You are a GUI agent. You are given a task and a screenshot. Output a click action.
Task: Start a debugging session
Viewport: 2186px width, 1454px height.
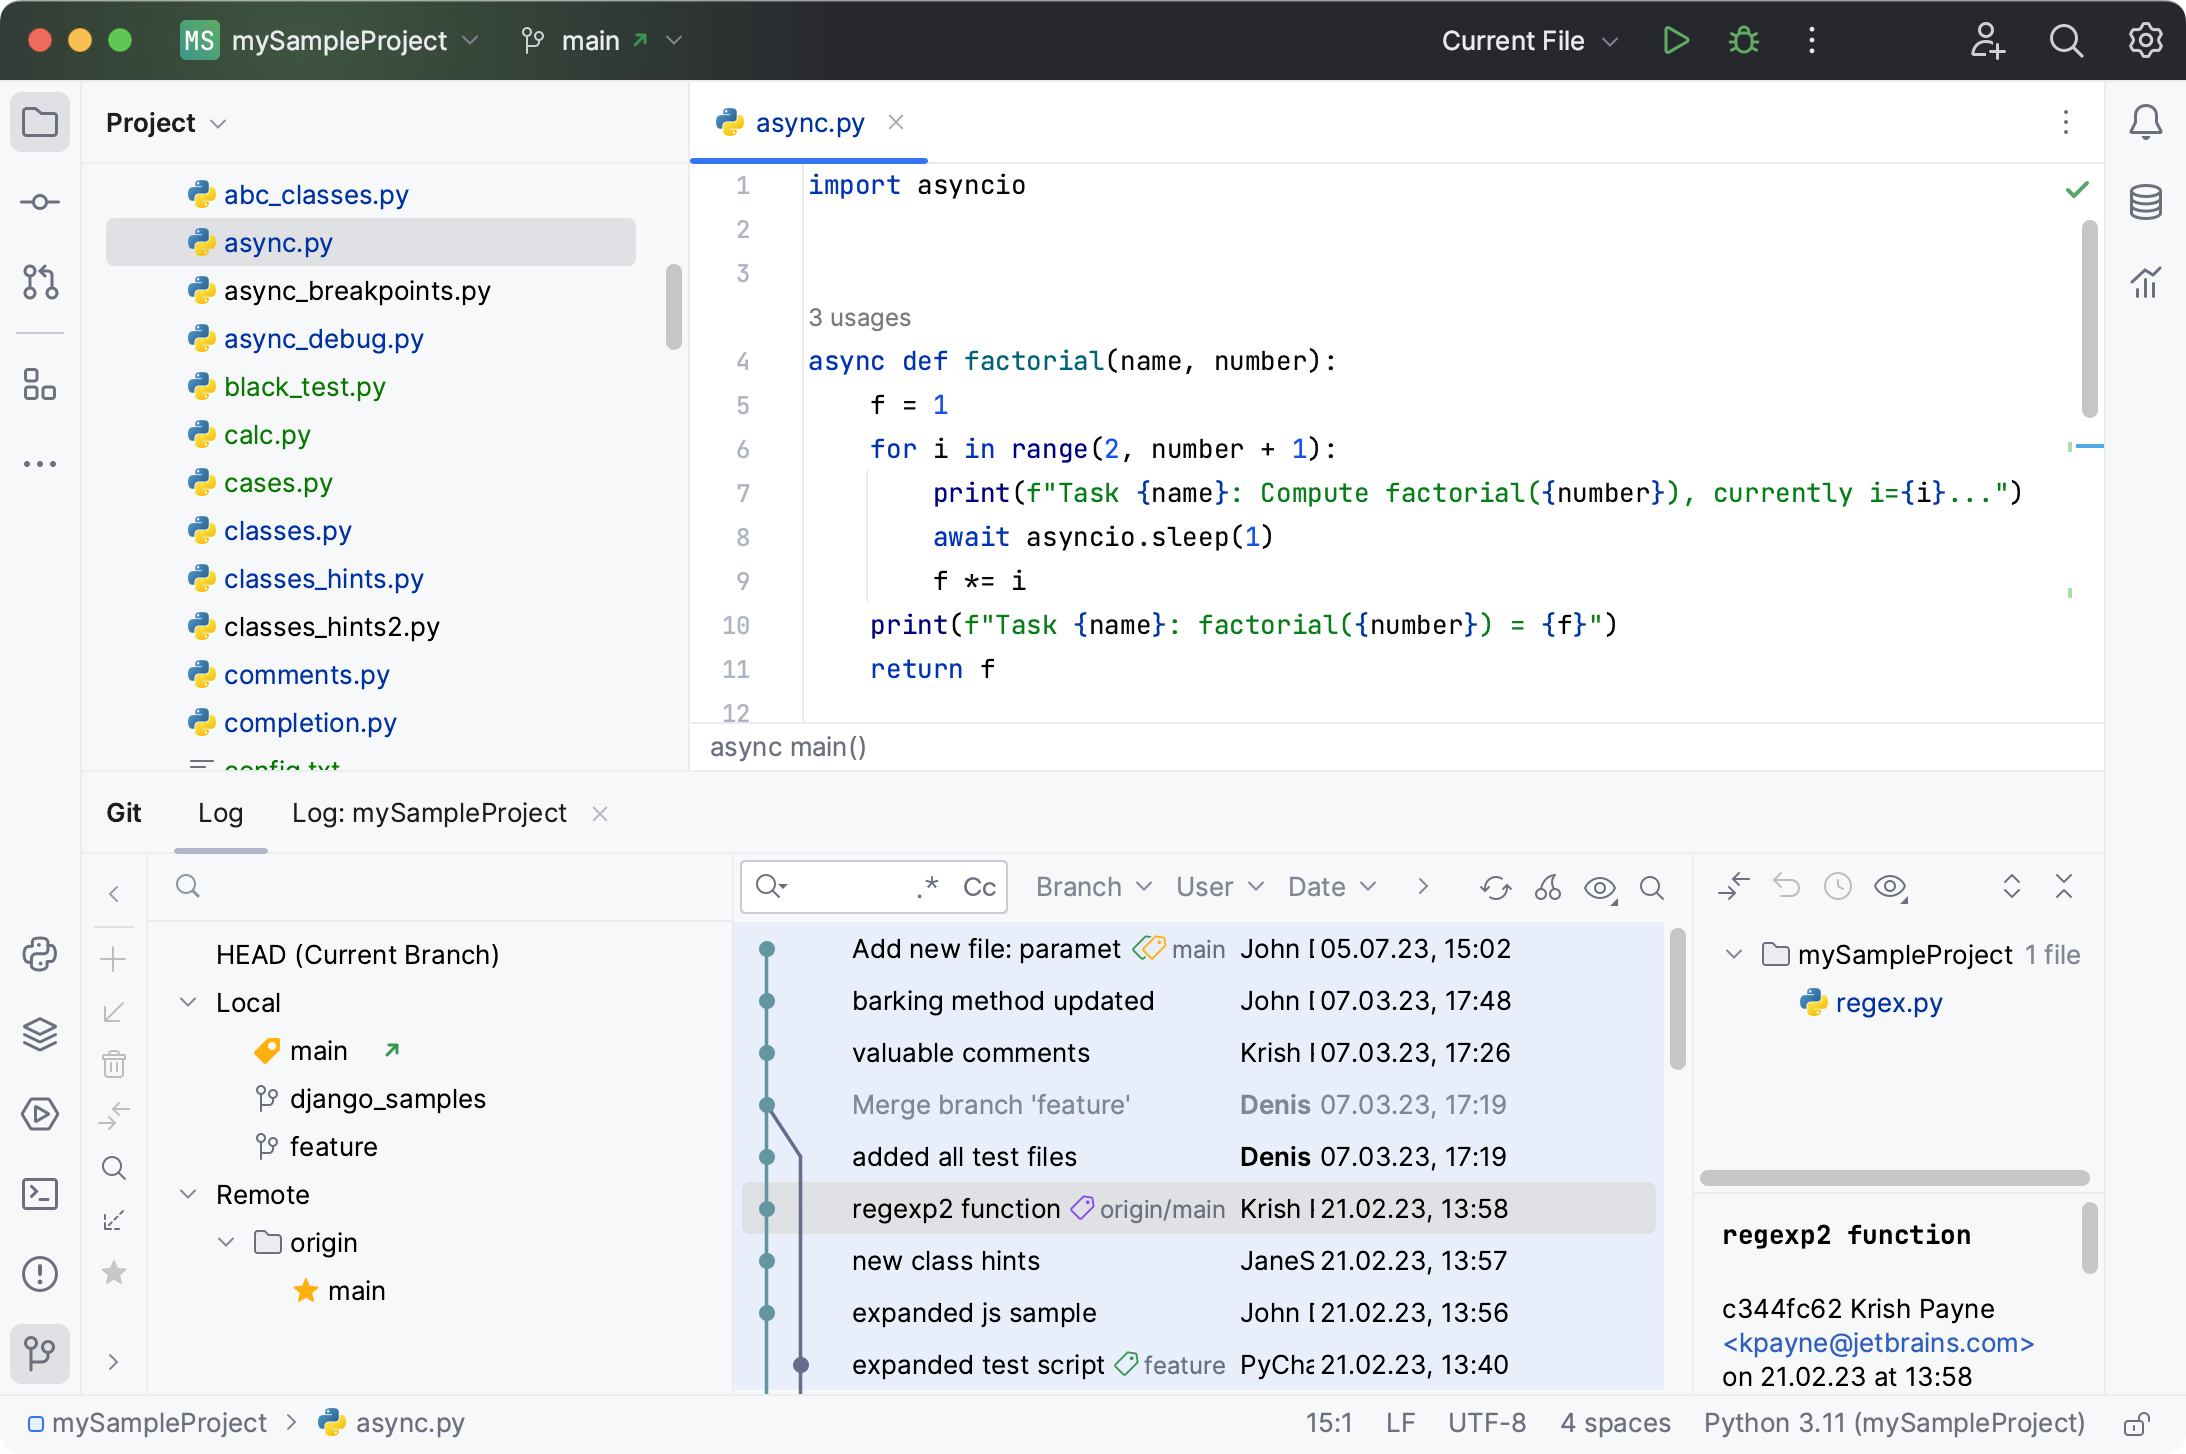tap(1743, 40)
